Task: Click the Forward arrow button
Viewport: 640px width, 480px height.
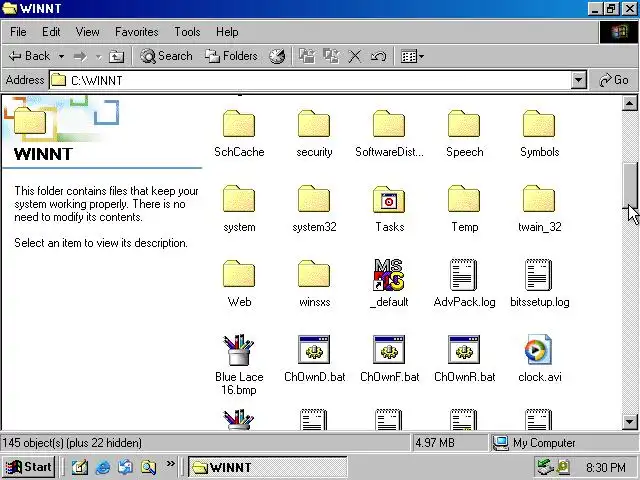Action: (80, 56)
